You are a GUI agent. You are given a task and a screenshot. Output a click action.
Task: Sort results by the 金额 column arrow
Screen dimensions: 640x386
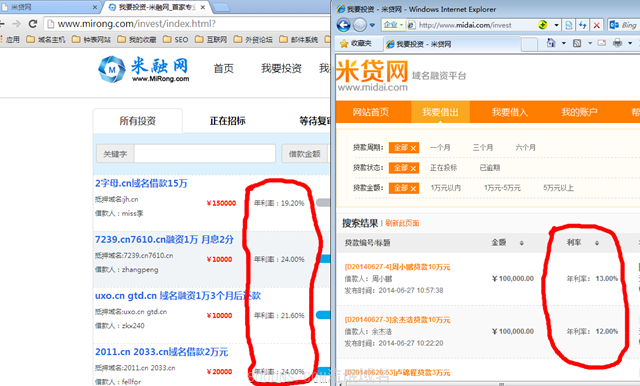point(521,243)
